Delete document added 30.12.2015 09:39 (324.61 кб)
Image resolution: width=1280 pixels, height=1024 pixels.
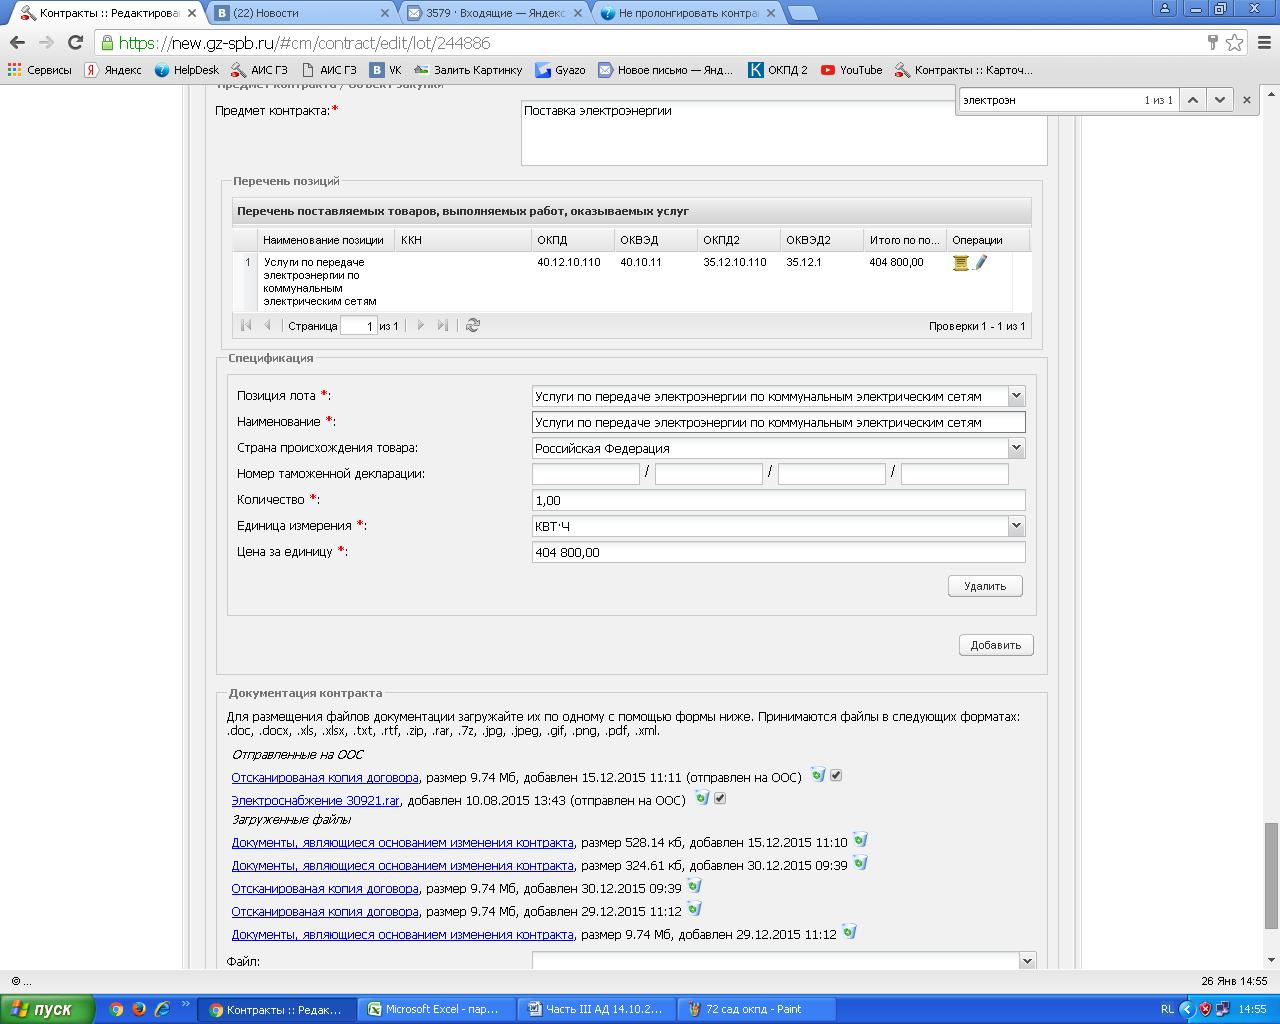pyautogui.click(x=860, y=863)
